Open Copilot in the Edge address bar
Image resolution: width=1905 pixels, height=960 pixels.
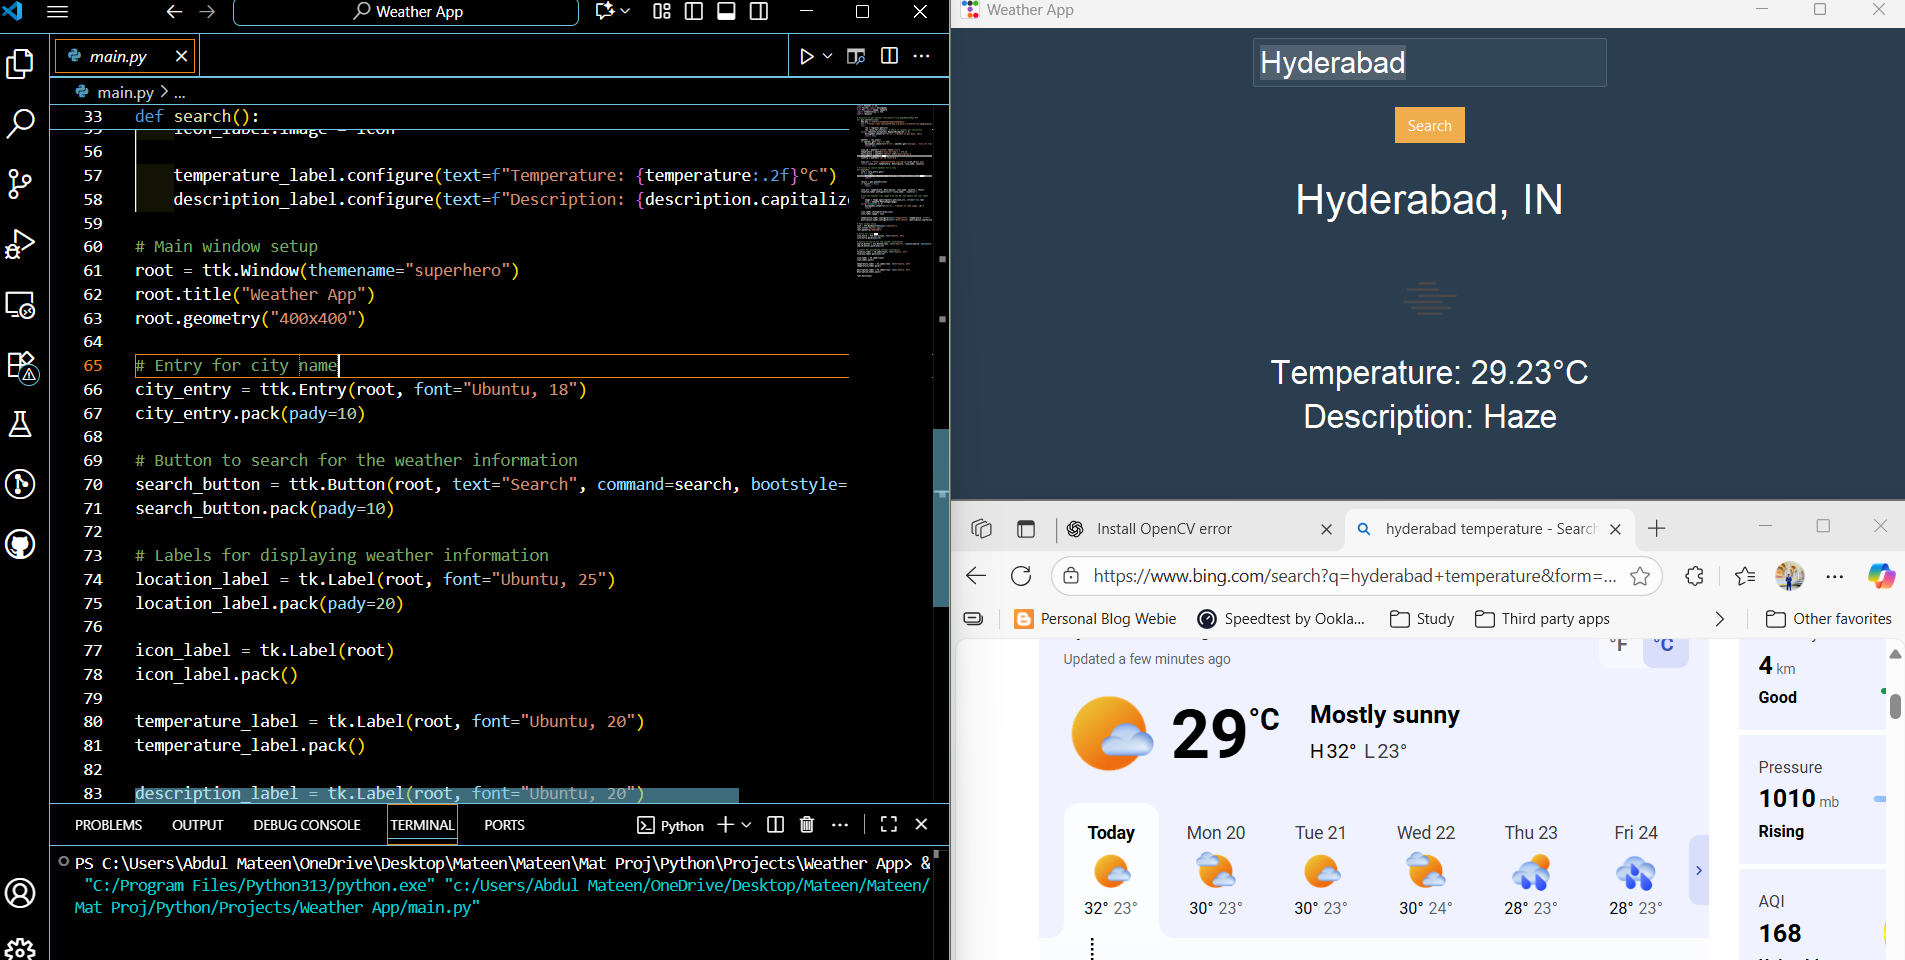[x=1882, y=576]
